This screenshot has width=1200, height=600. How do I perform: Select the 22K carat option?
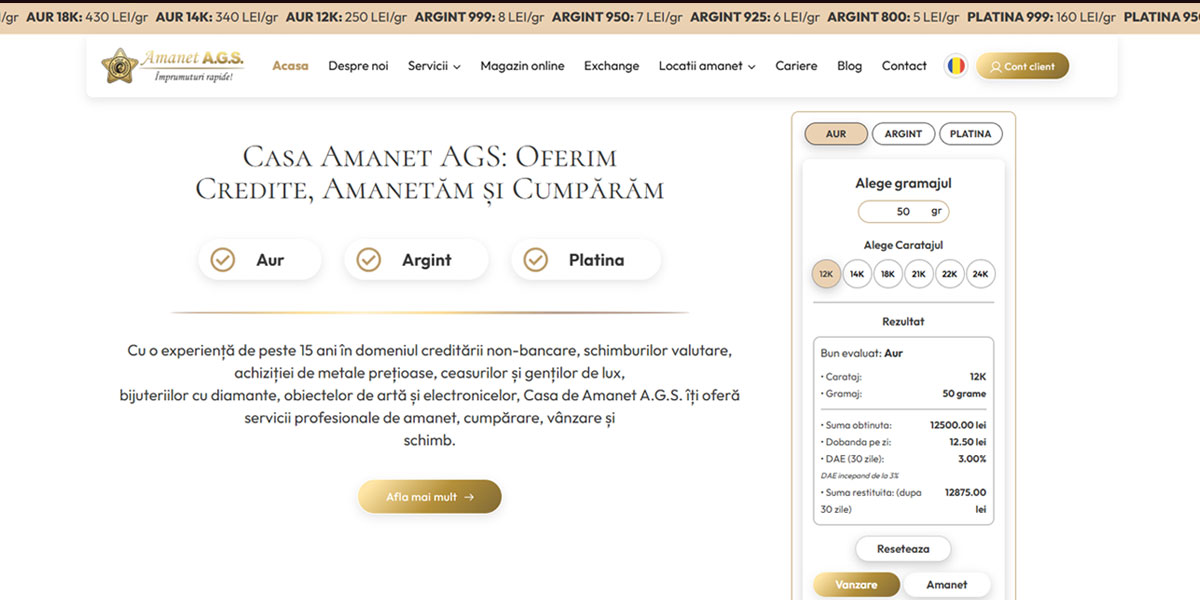point(949,274)
